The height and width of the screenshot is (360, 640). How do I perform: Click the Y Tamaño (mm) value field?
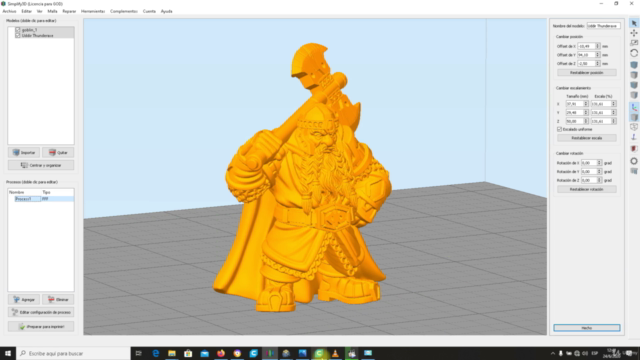(575, 113)
